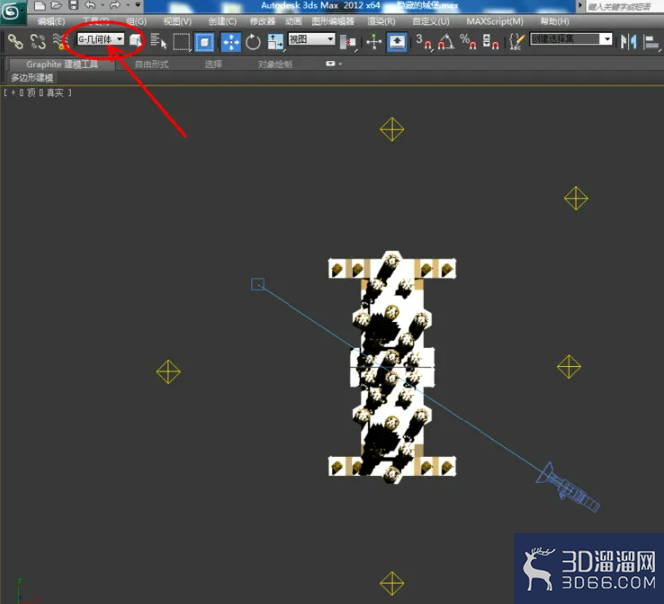
Task: Open the MAXScript(M) menu
Action: [x=495, y=22]
